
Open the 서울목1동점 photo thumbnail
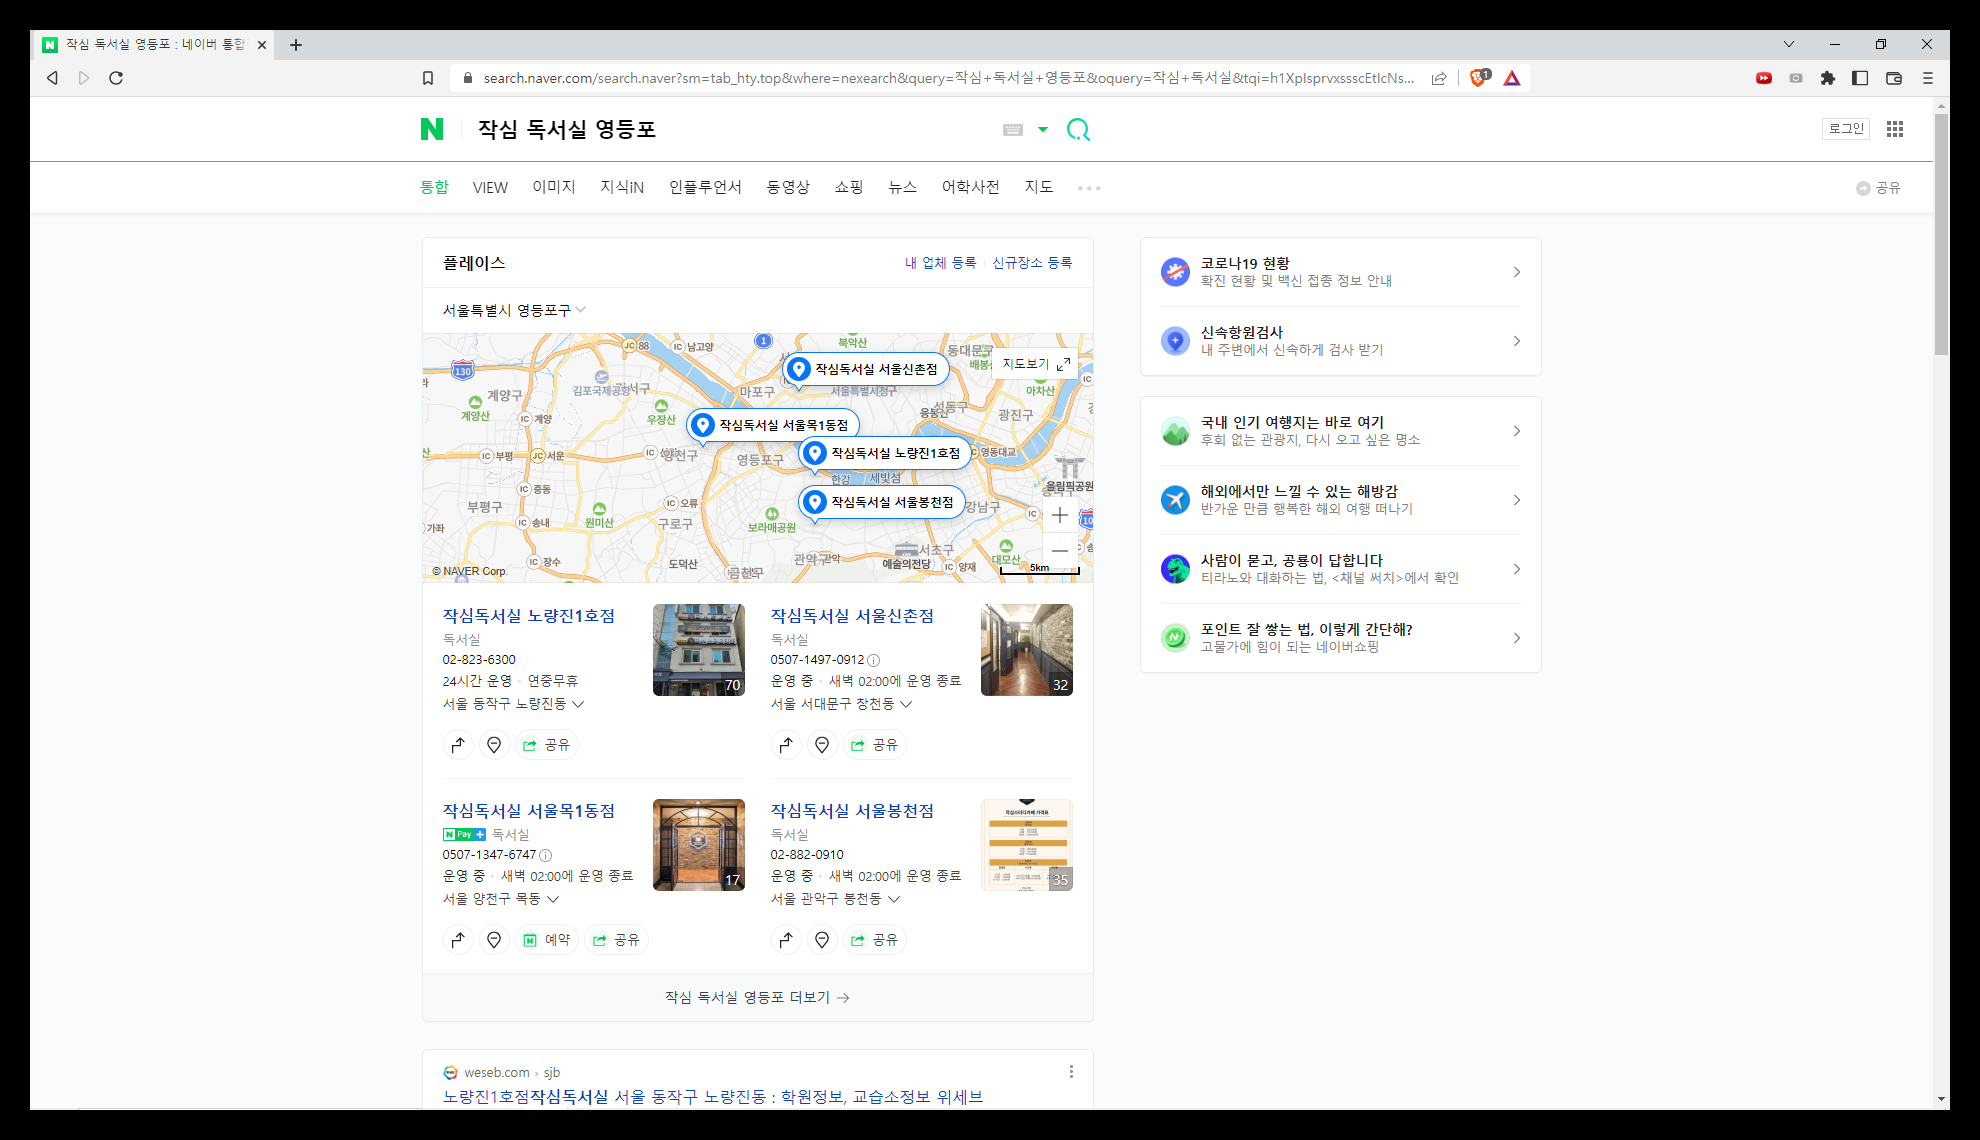point(699,845)
